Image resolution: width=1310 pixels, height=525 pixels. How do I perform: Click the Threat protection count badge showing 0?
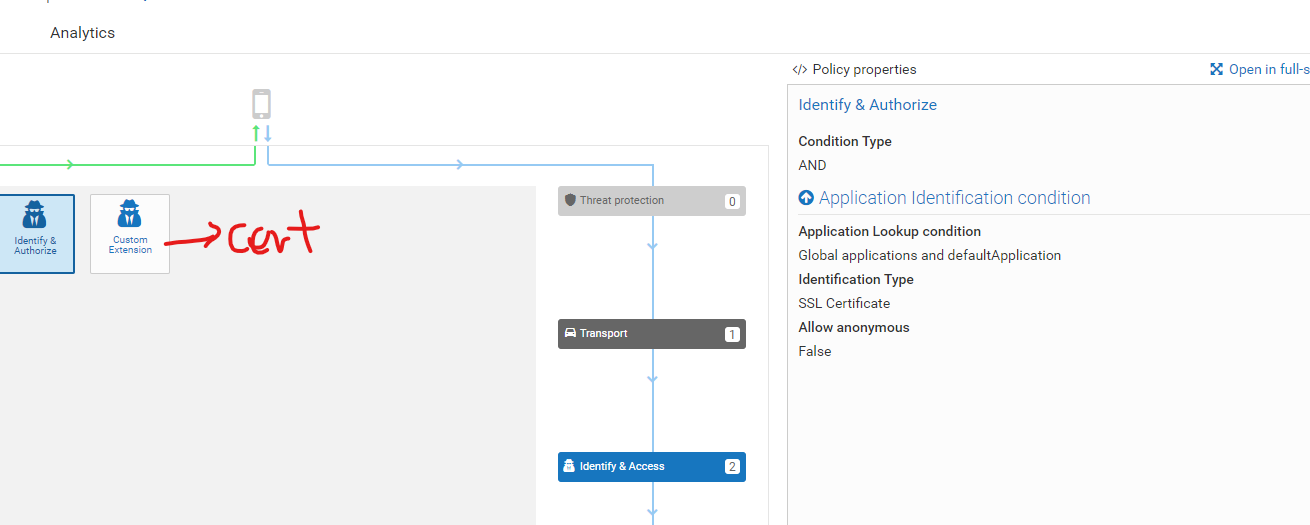click(x=732, y=201)
